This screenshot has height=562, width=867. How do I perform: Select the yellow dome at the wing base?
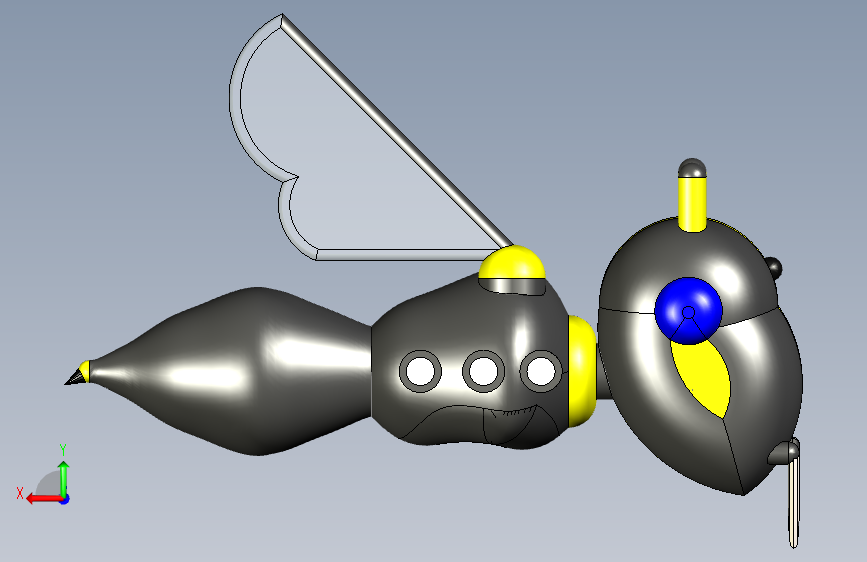(x=512, y=262)
